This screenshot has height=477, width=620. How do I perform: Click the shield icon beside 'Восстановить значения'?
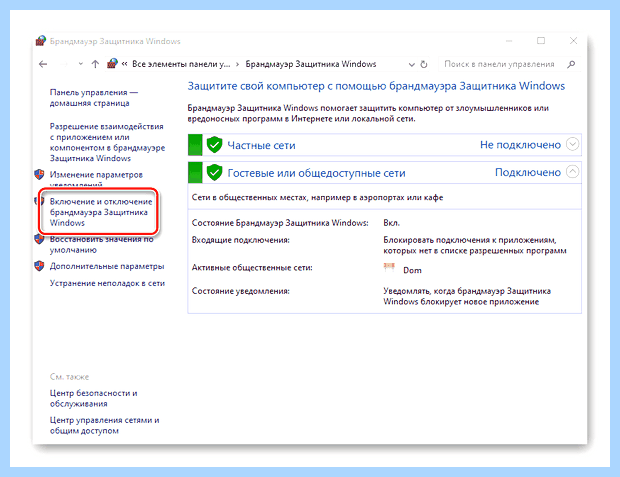[39, 239]
